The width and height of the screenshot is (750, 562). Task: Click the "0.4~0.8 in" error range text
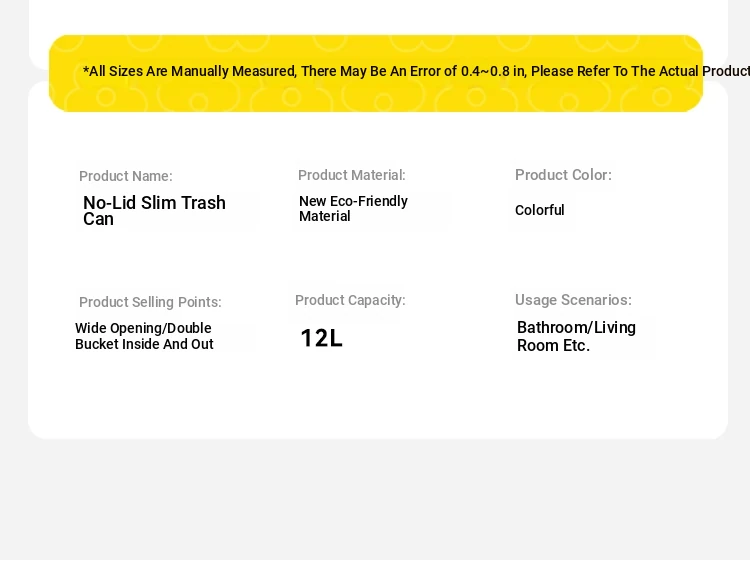coord(493,72)
